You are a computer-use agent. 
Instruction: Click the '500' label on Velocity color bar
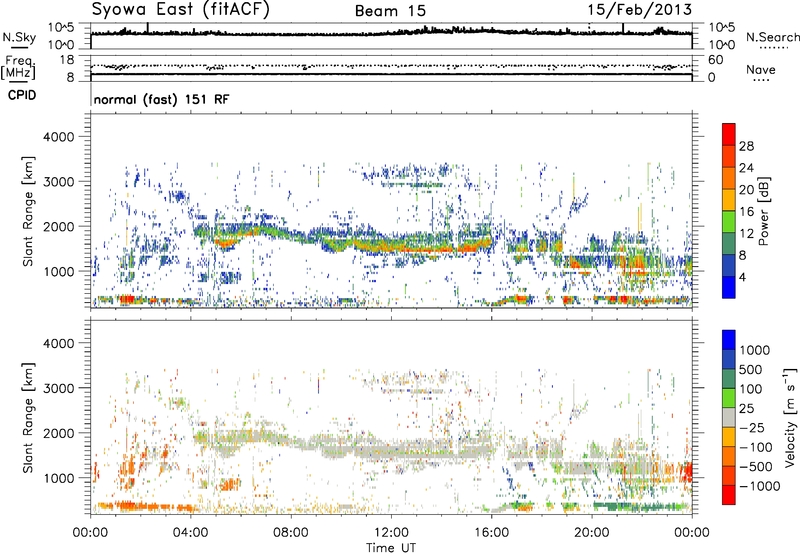point(752,369)
